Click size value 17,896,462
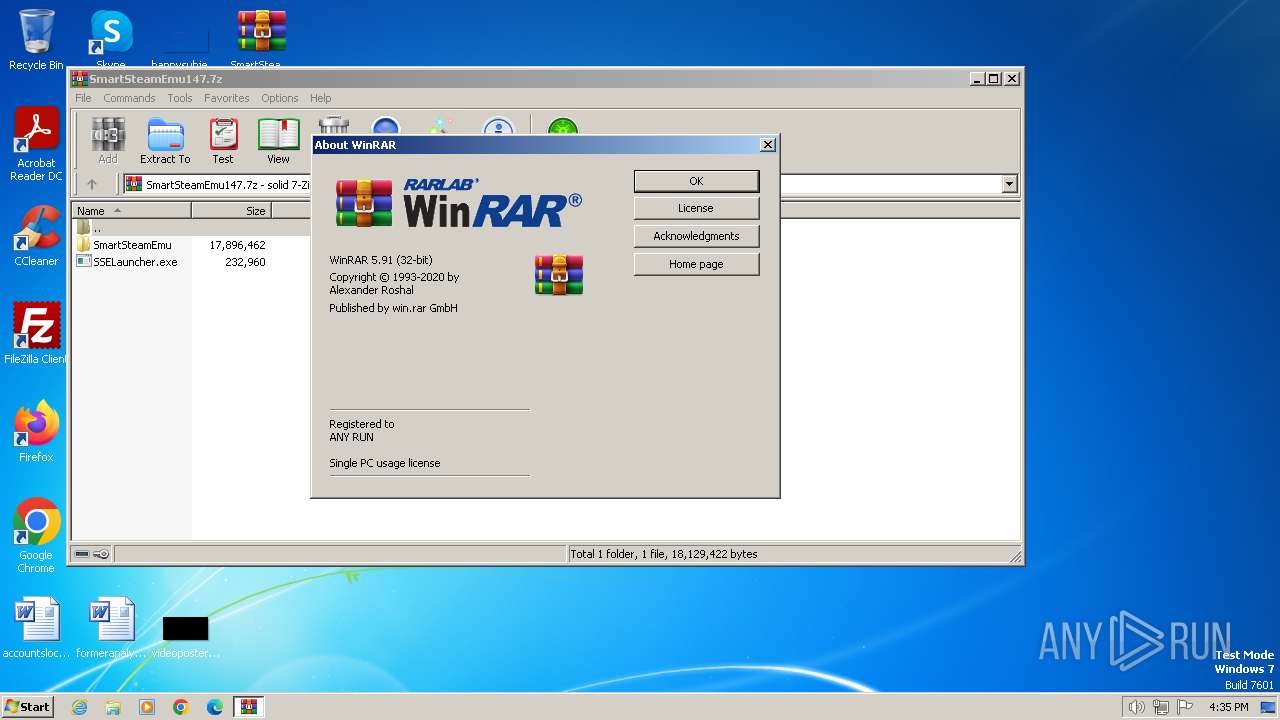Screen dimensions: 1280x720 point(237,245)
